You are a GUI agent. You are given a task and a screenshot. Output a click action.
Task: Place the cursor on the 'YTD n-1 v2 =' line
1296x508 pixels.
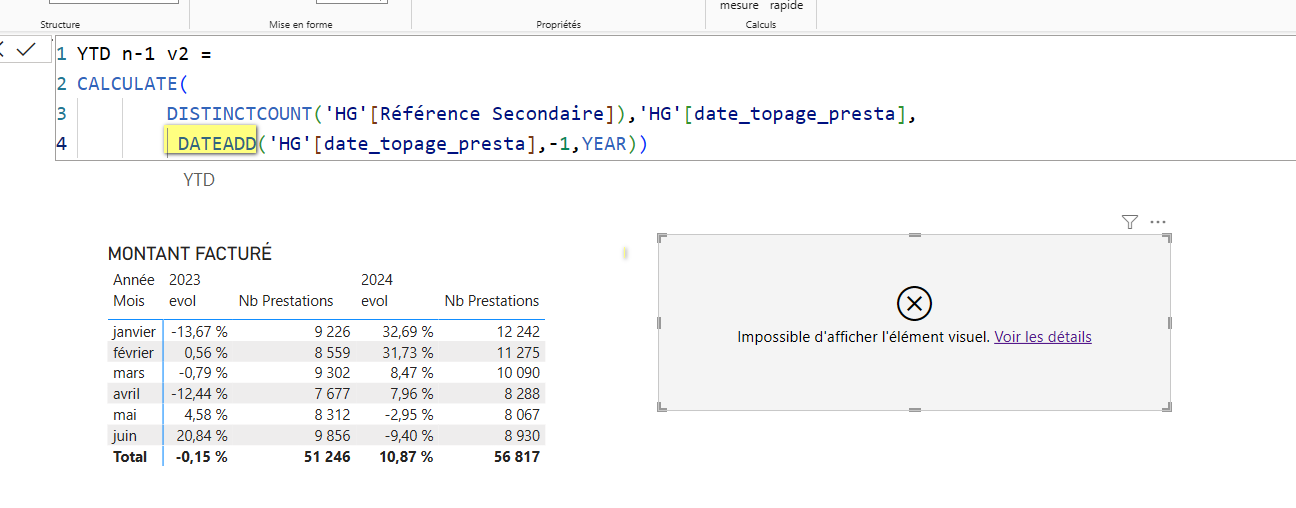click(x=144, y=54)
